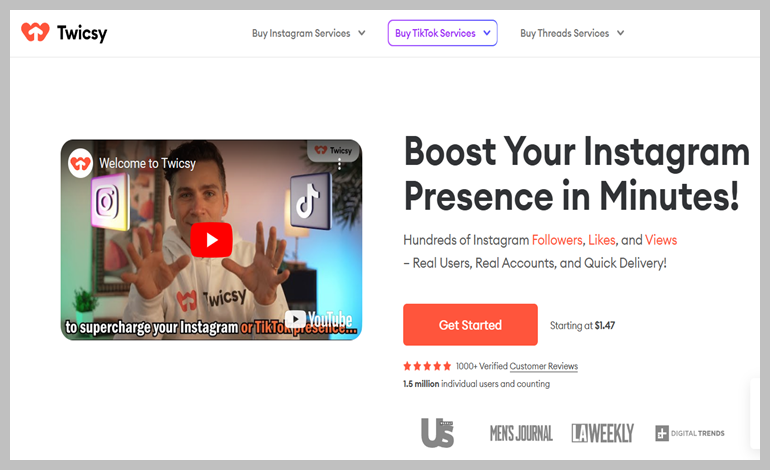Click the Digital Trends logo

click(690, 433)
